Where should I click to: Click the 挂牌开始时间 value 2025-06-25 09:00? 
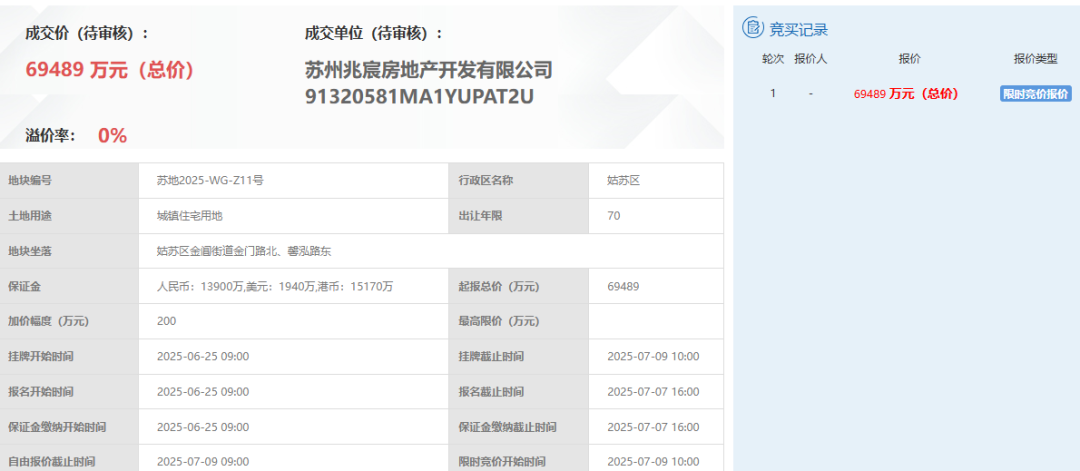(203, 357)
